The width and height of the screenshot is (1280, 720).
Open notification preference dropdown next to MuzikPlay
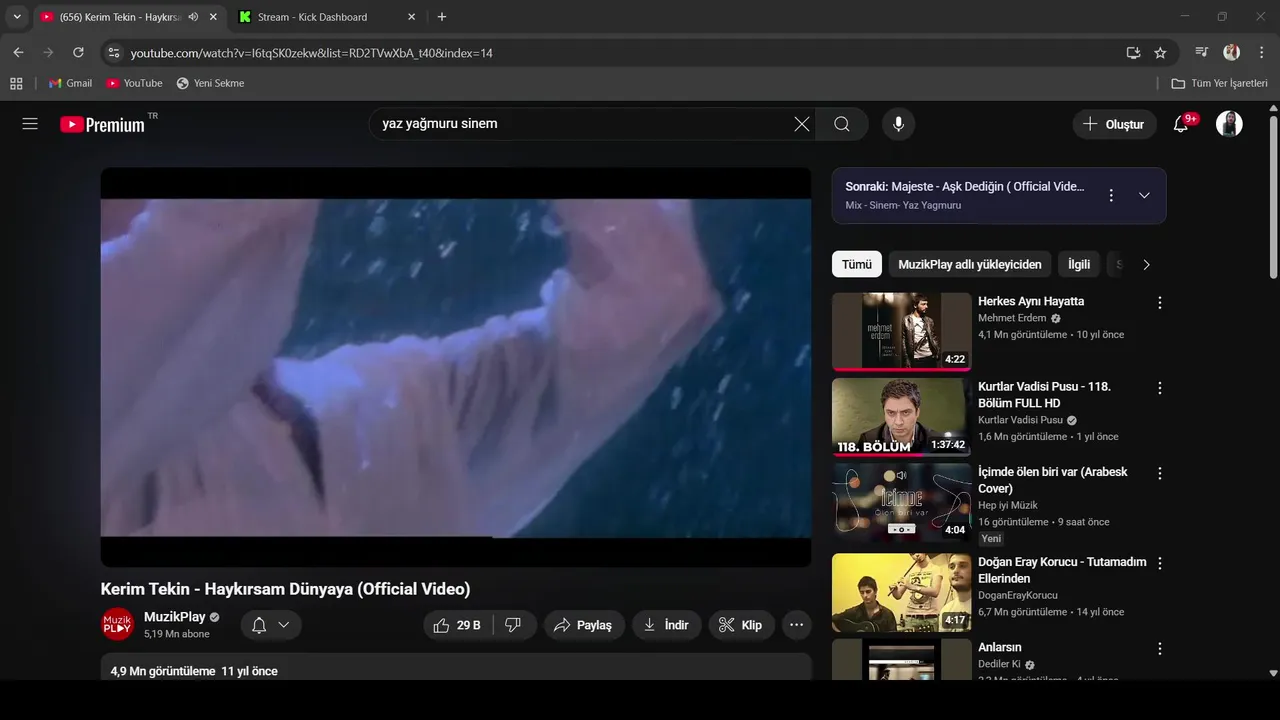pyautogui.click(x=271, y=625)
